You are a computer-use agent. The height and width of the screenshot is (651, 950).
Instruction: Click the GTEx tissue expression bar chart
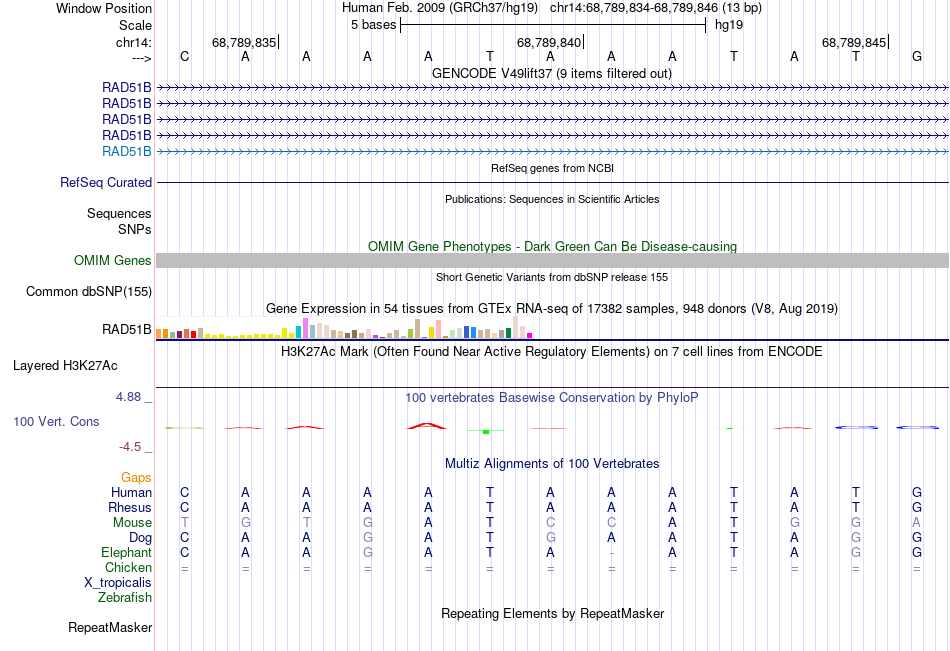tap(344, 327)
